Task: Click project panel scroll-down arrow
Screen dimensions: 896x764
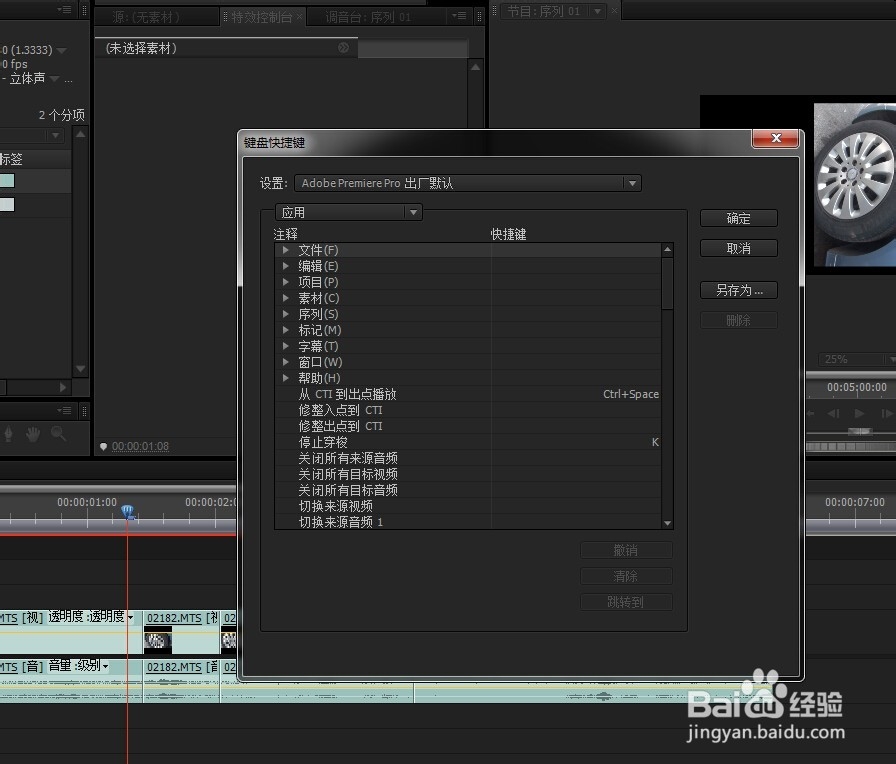Action: click(x=81, y=369)
